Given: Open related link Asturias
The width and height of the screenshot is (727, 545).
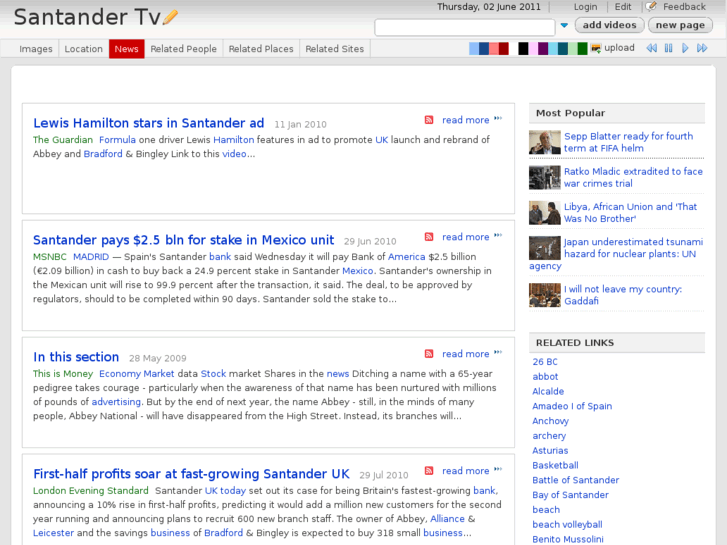Looking at the screenshot, I should point(550,450).
